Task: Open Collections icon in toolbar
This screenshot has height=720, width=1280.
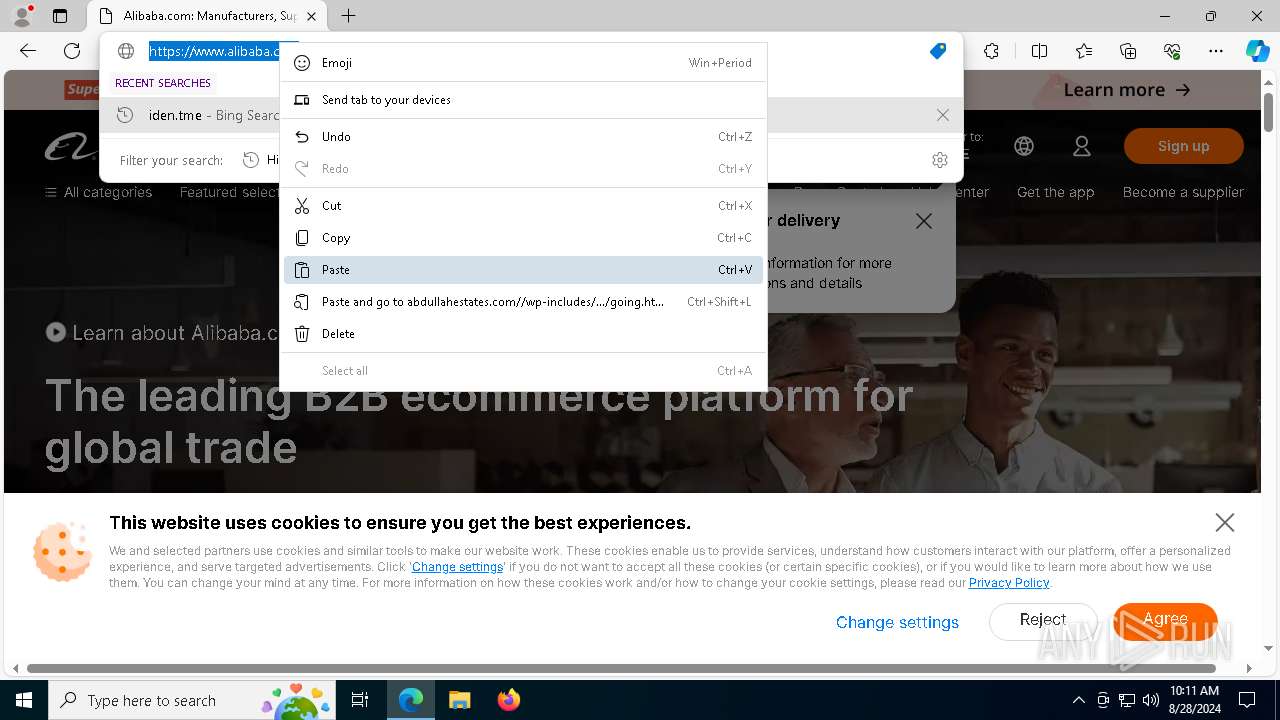Action: pos(1128,51)
